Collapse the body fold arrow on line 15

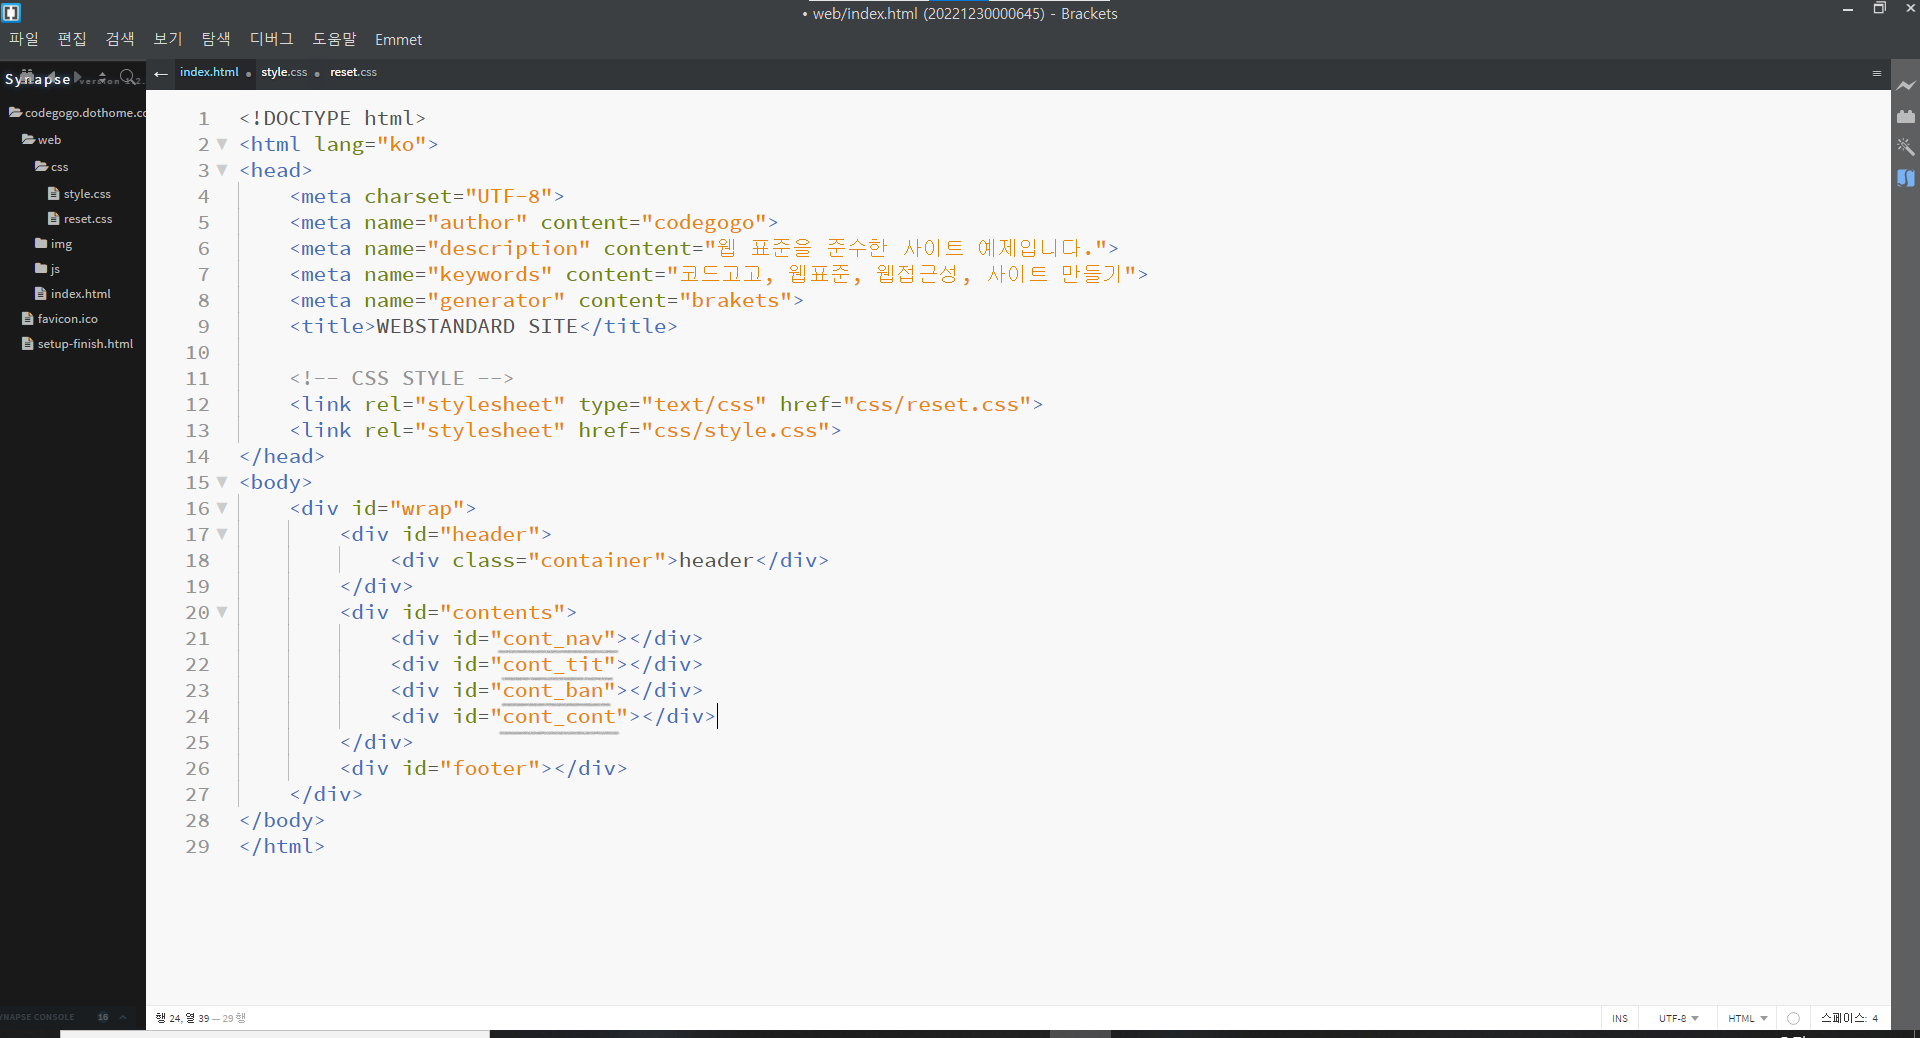click(x=222, y=482)
